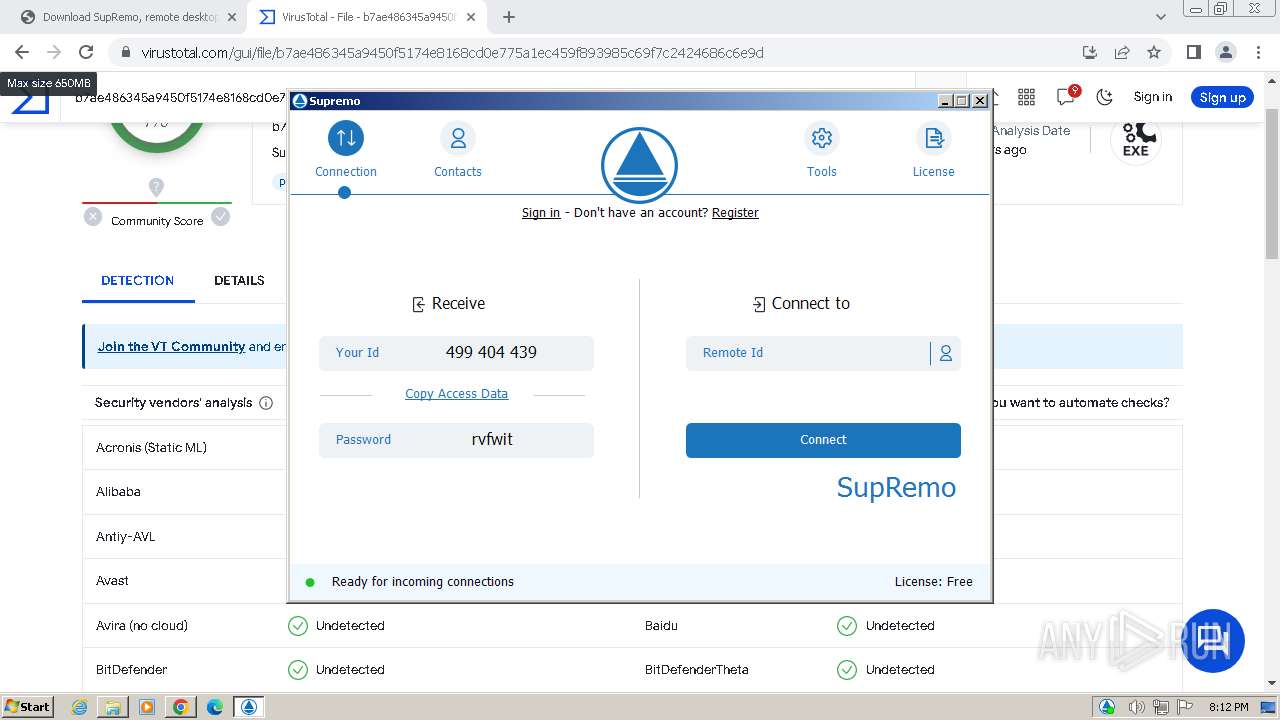Open VirusTotal notifications icon

[1066, 96]
